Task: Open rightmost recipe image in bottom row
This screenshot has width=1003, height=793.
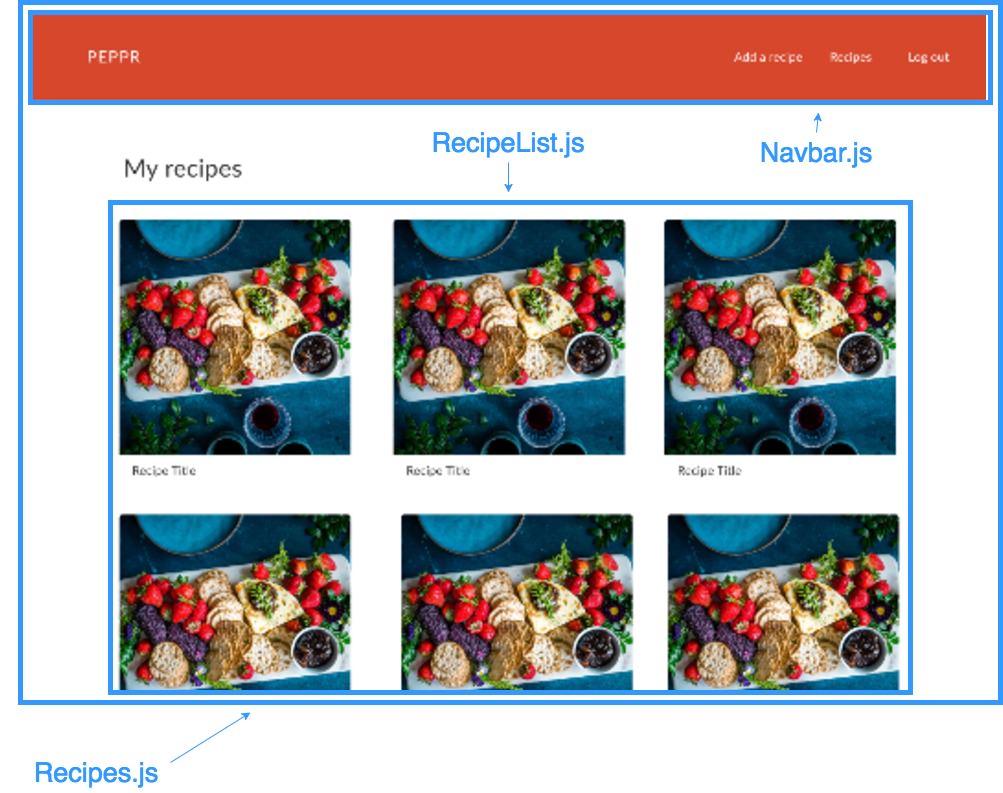Action: pos(783,602)
